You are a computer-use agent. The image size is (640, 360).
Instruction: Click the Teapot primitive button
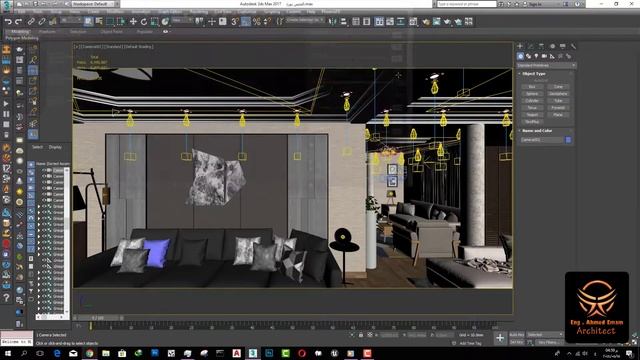pos(532,115)
